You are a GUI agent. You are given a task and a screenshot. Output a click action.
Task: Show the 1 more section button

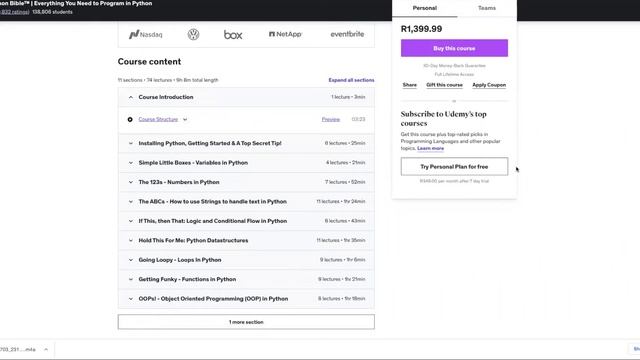246,322
